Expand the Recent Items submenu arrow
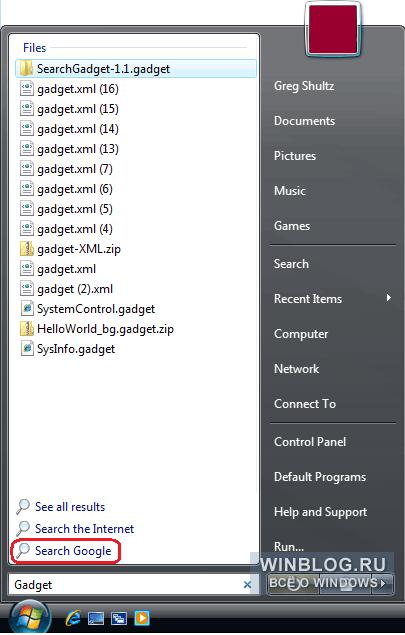The image size is (405, 635). (389, 298)
